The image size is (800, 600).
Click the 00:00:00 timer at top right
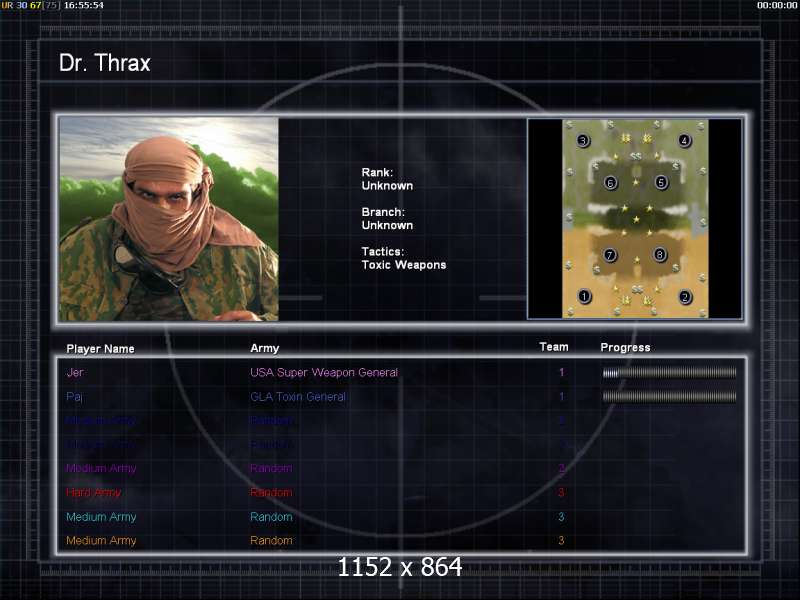pyautogui.click(x=777, y=5)
